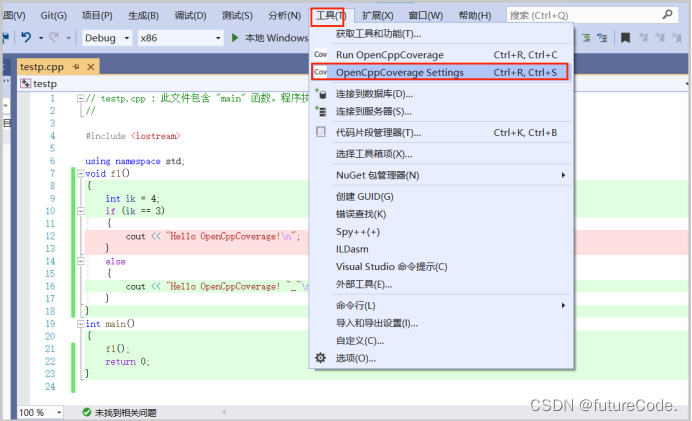
Task: Click the Cov icon beside Run OpenCppCoverage
Action: [x=320, y=55]
